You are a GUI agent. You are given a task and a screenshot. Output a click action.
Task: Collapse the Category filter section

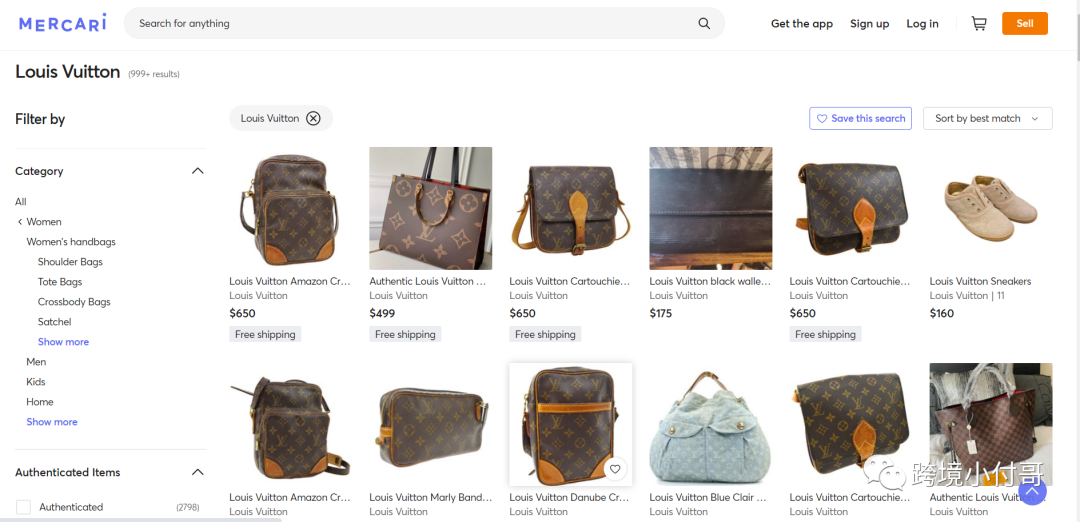click(198, 171)
